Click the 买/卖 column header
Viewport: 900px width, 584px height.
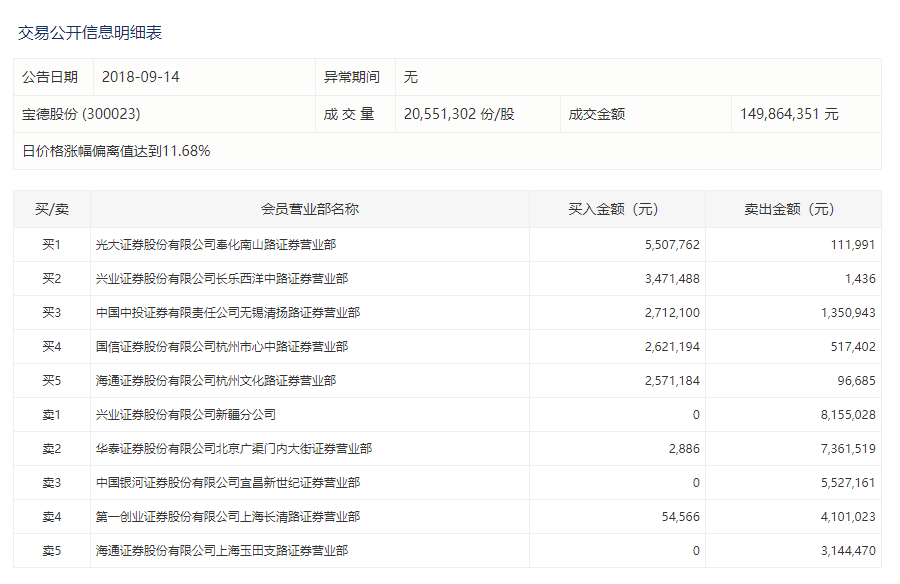click(51, 210)
